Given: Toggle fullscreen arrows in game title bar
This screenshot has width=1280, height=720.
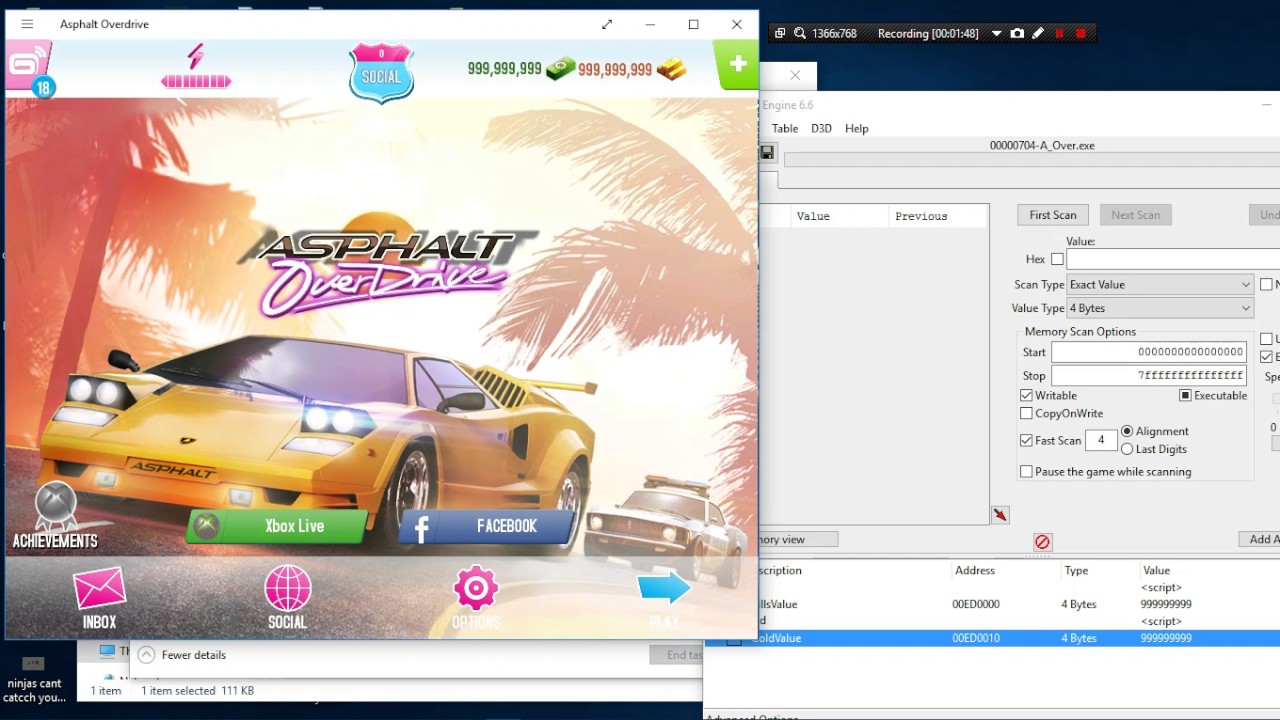Looking at the screenshot, I should pos(607,24).
